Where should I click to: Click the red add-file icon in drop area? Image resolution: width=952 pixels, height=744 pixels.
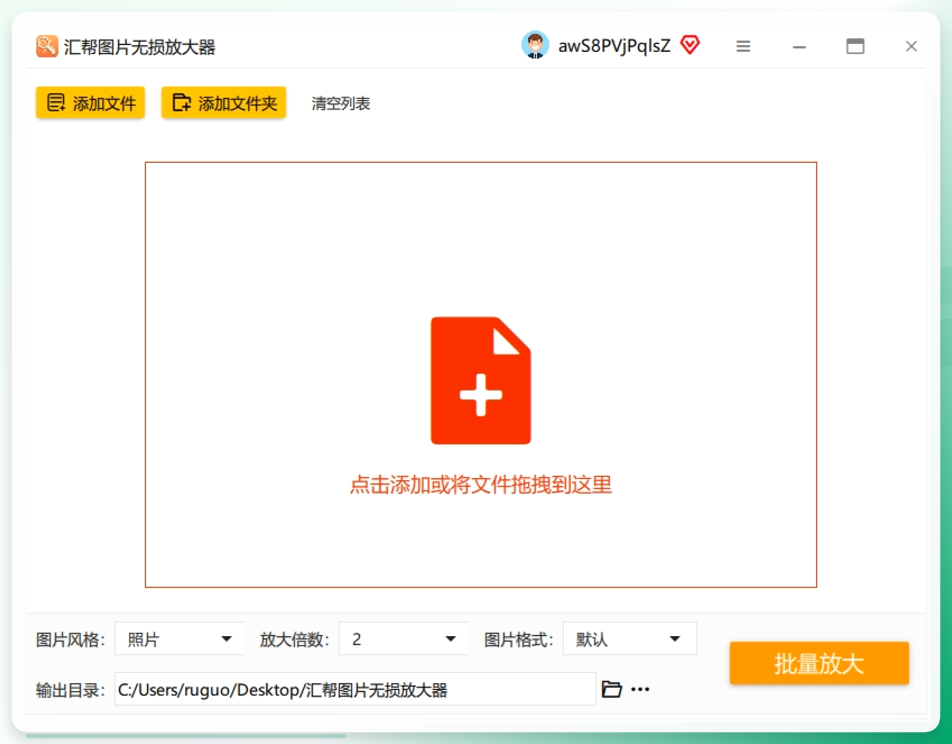click(481, 380)
